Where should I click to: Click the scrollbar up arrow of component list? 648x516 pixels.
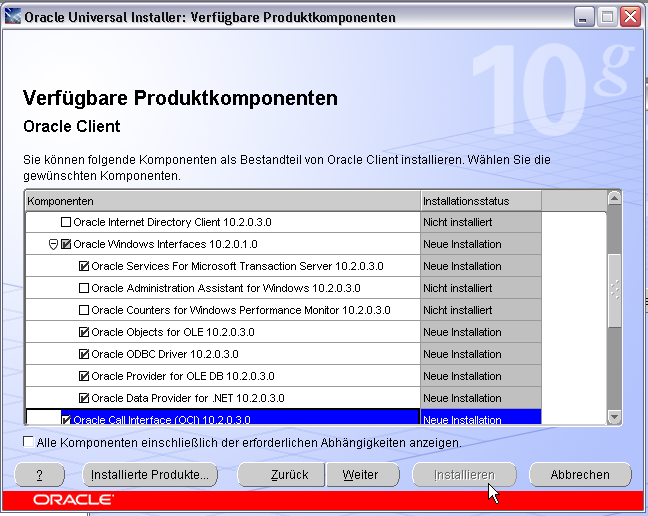[615, 198]
